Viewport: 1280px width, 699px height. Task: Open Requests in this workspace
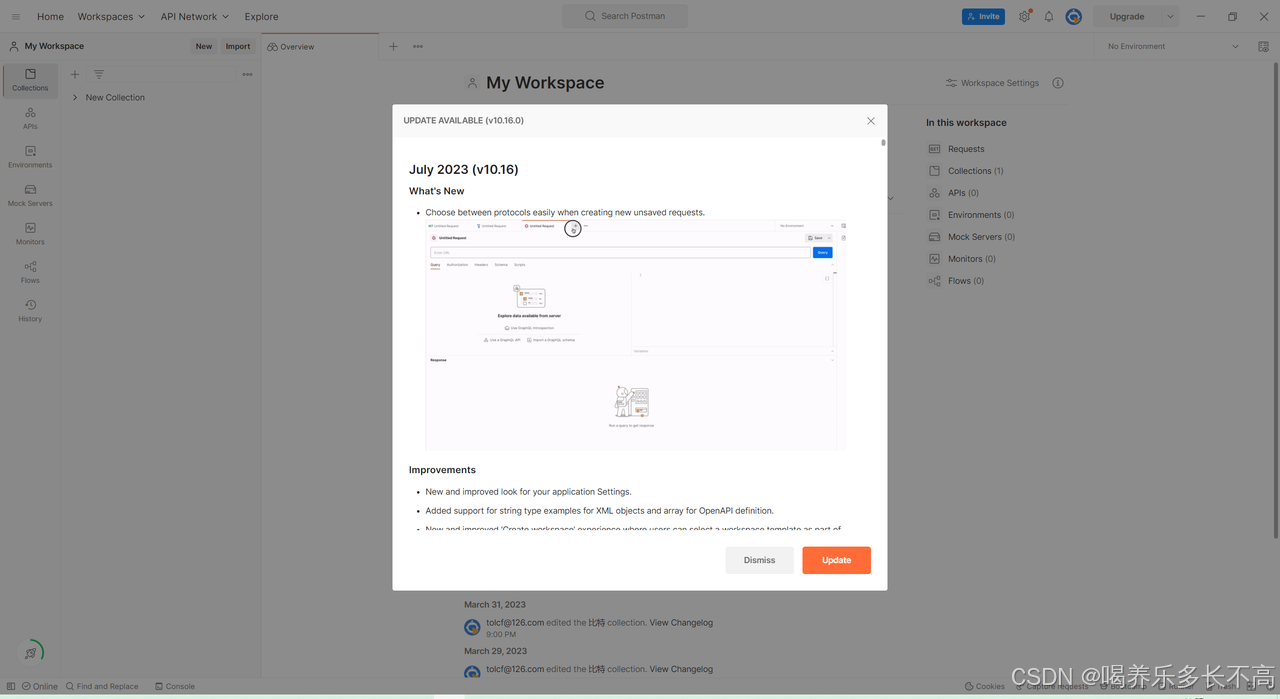pos(957,149)
